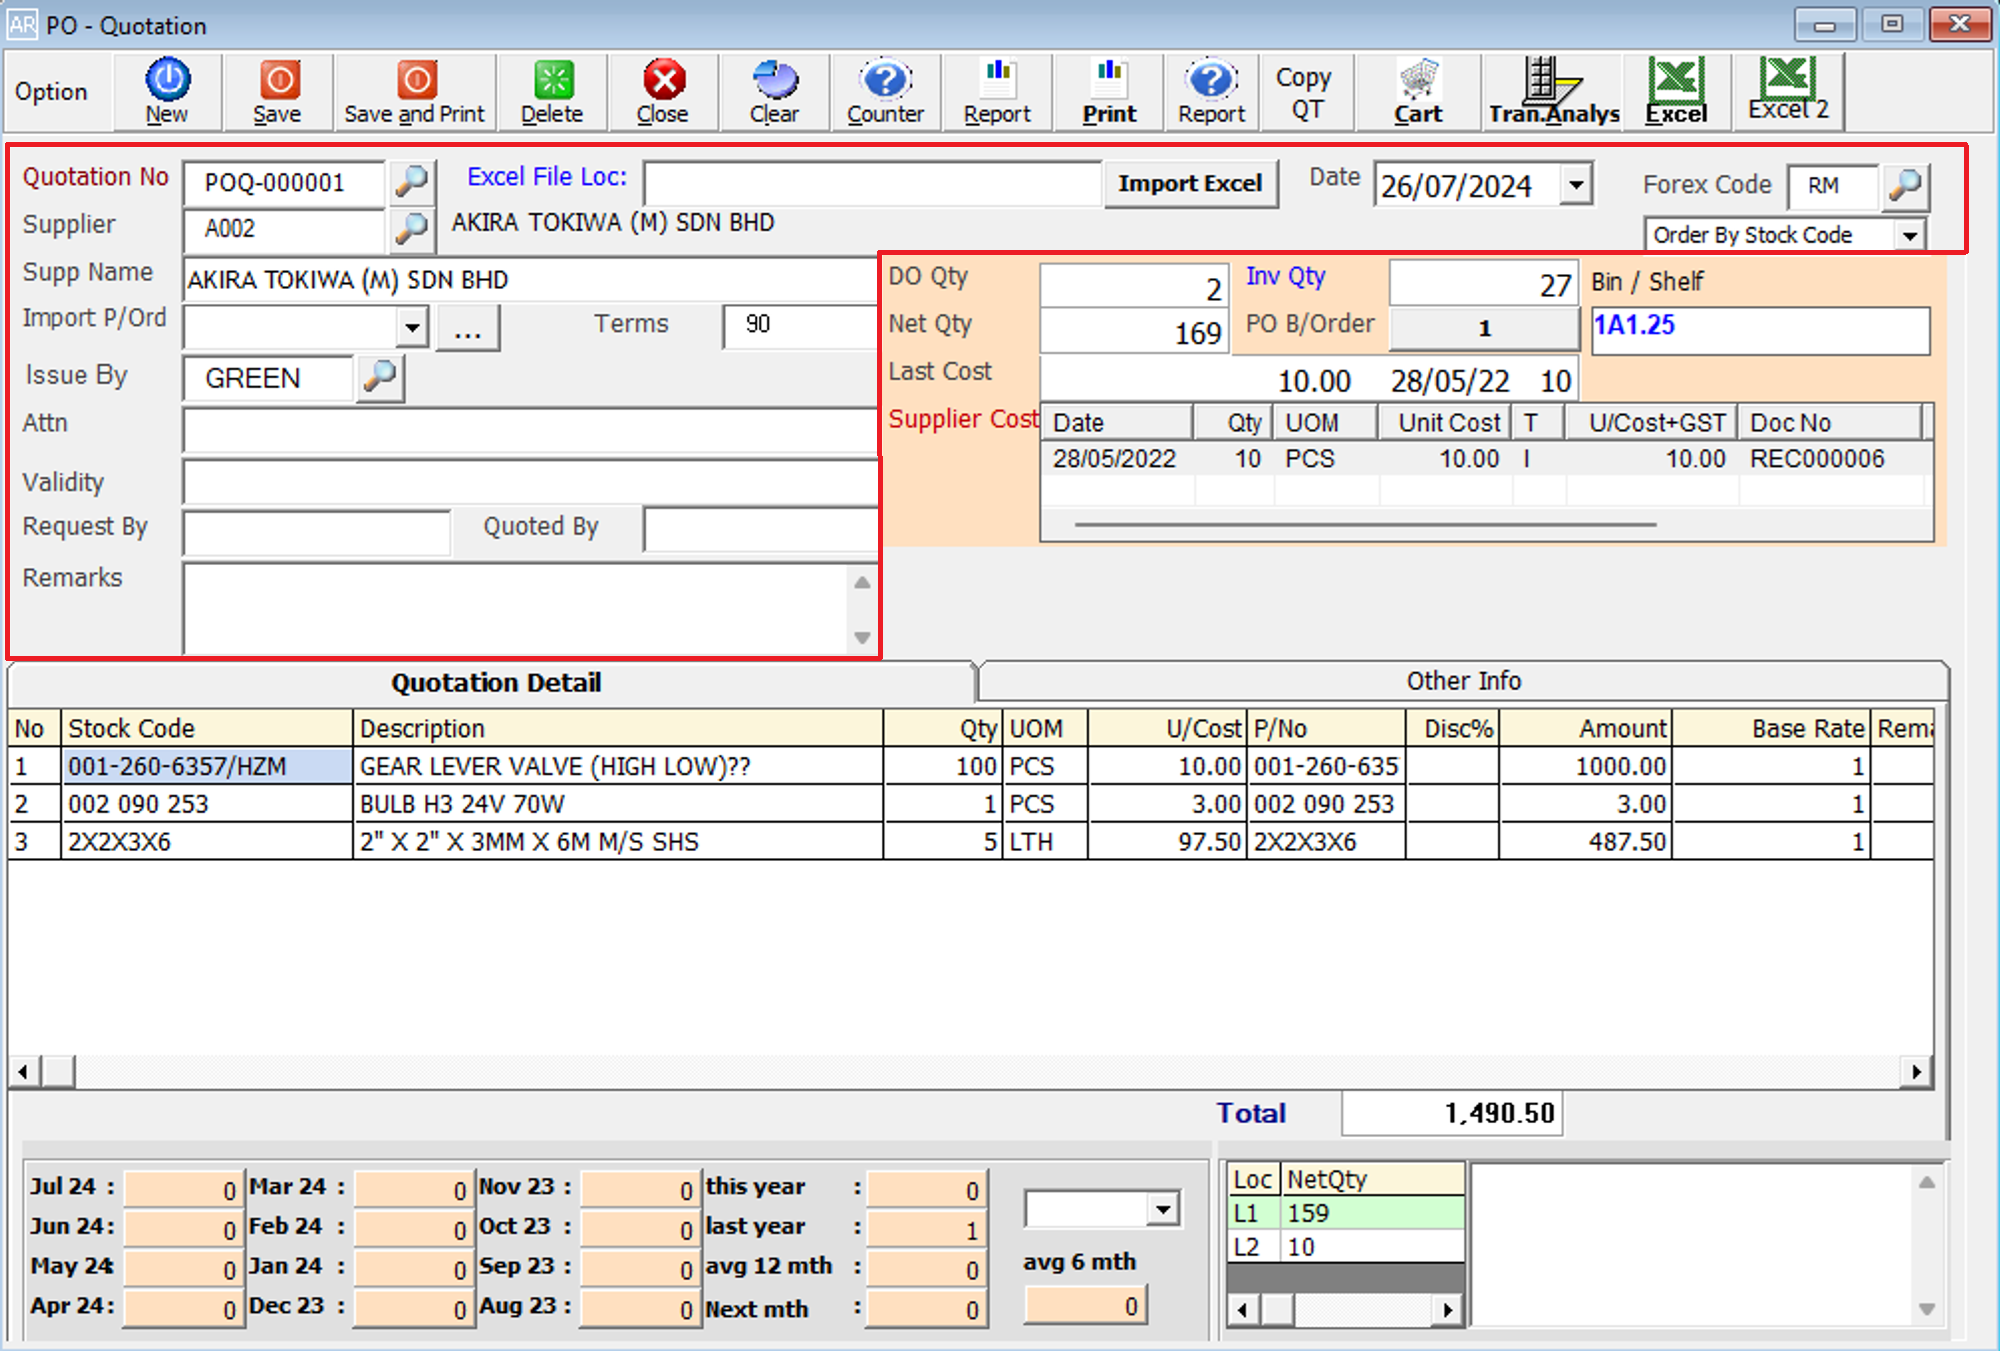Click the Terms input field
This screenshot has height=1351, width=2000.
click(x=800, y=326)
